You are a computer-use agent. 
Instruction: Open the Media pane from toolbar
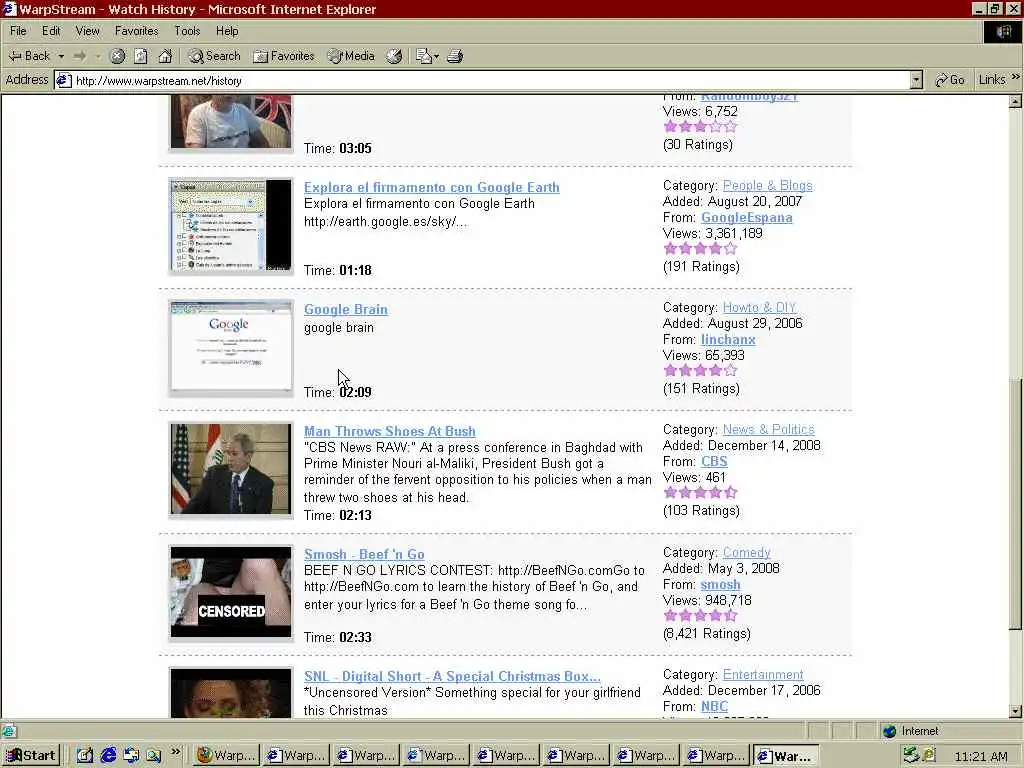click(351, 56)
